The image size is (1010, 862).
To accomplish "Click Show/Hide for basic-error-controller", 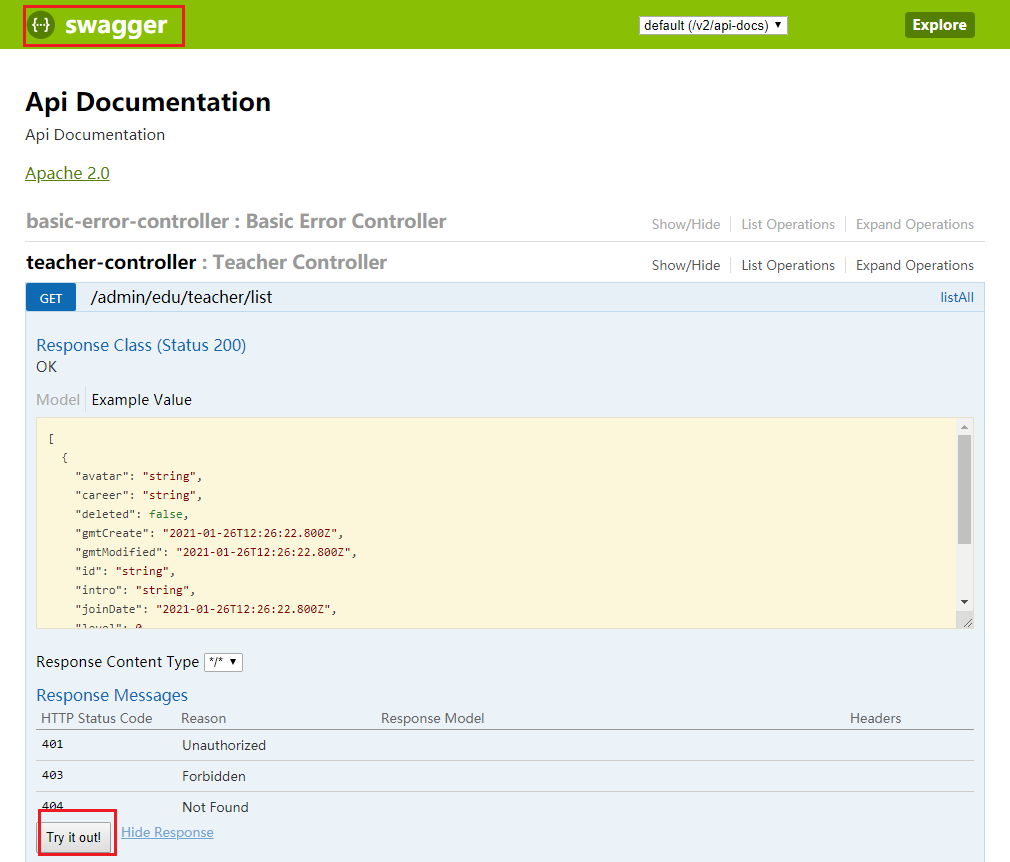I will coord(685,224).
